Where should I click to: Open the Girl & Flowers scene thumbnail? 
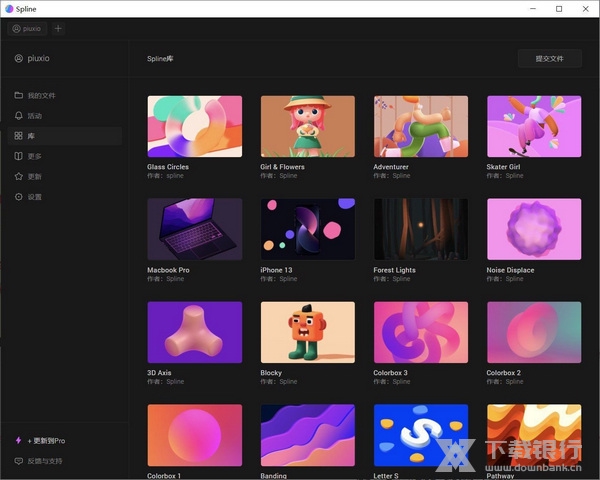pyautogui.click(x=307, y=126)
